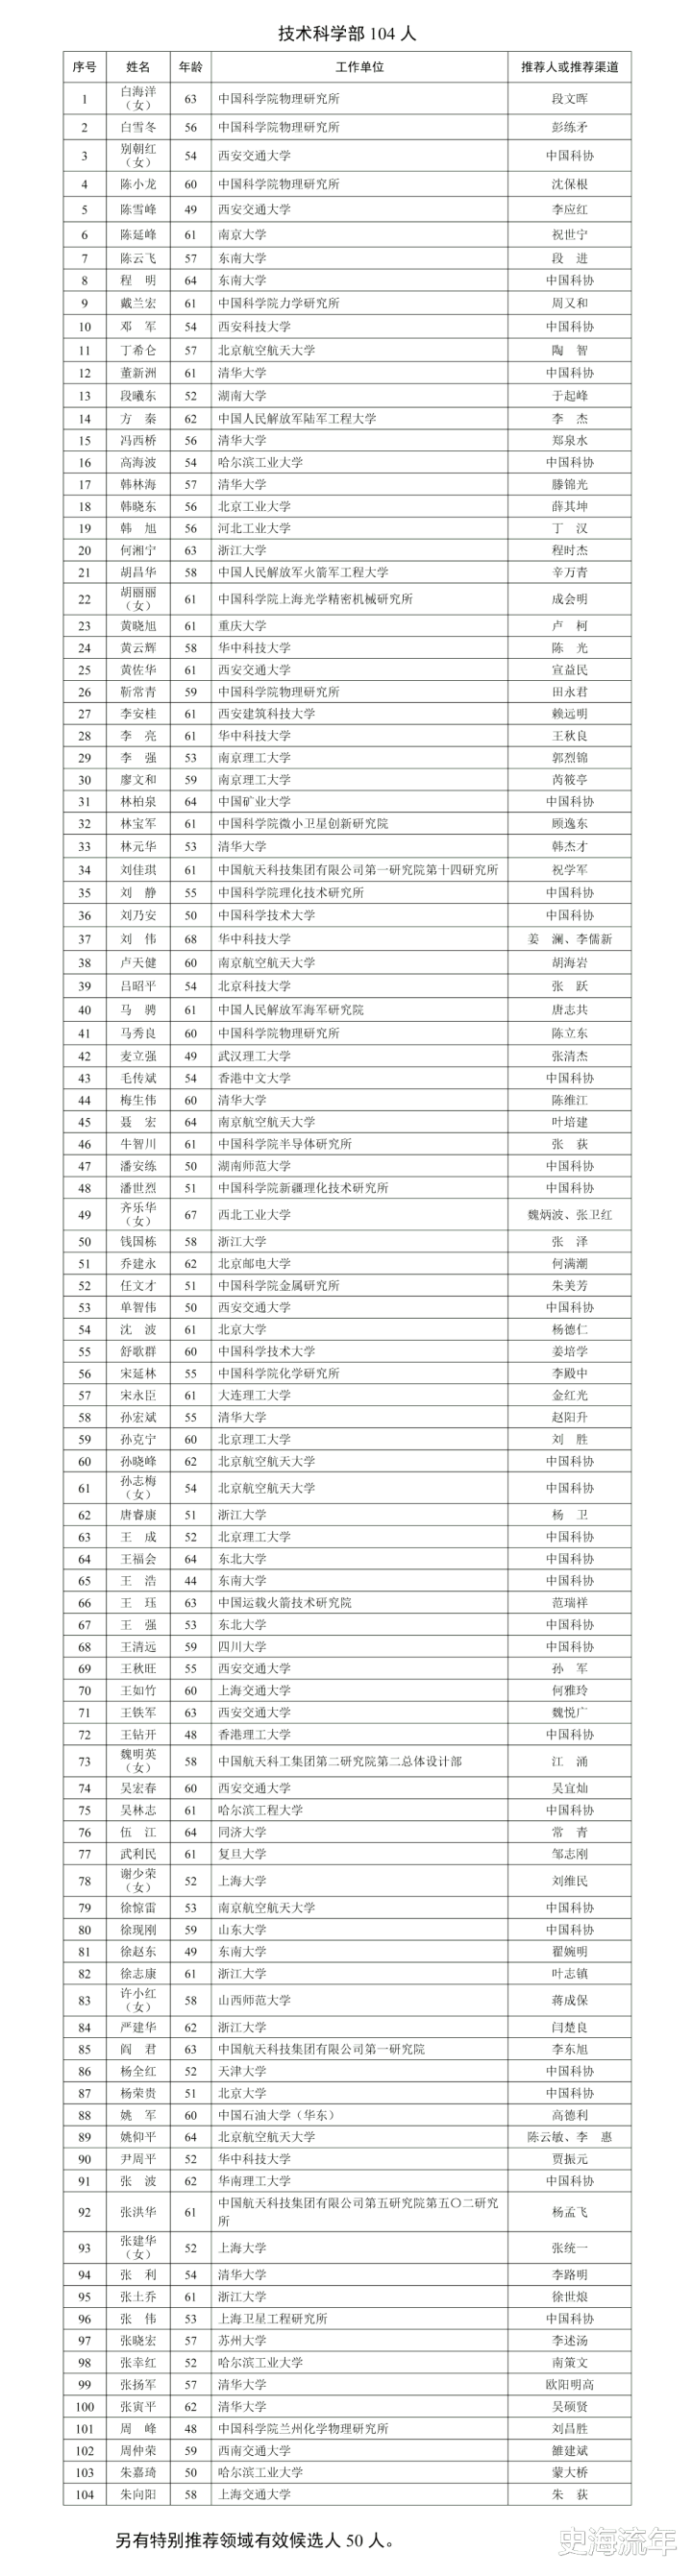
Task: Click 中国科学院兰州化学物理研究所 in row 101
Action: [x=303, y=2428]
